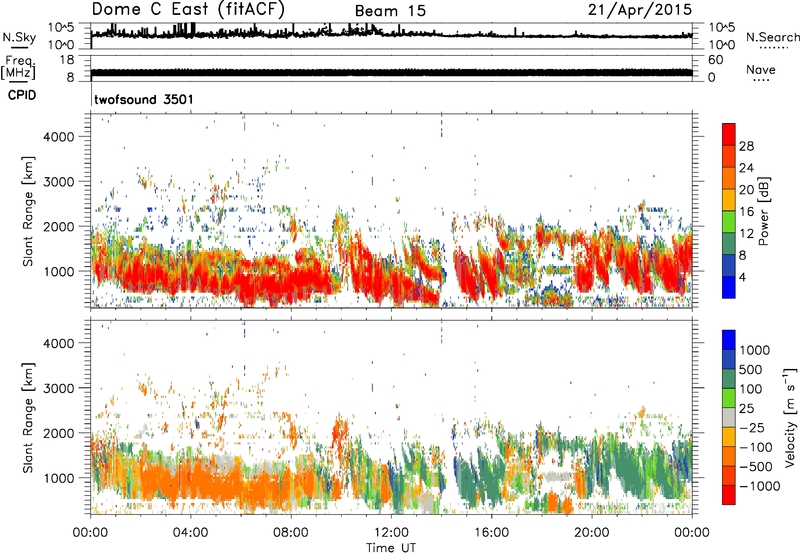Click the 'Dome C East (fitACF)' title

(x=188, y=10)
